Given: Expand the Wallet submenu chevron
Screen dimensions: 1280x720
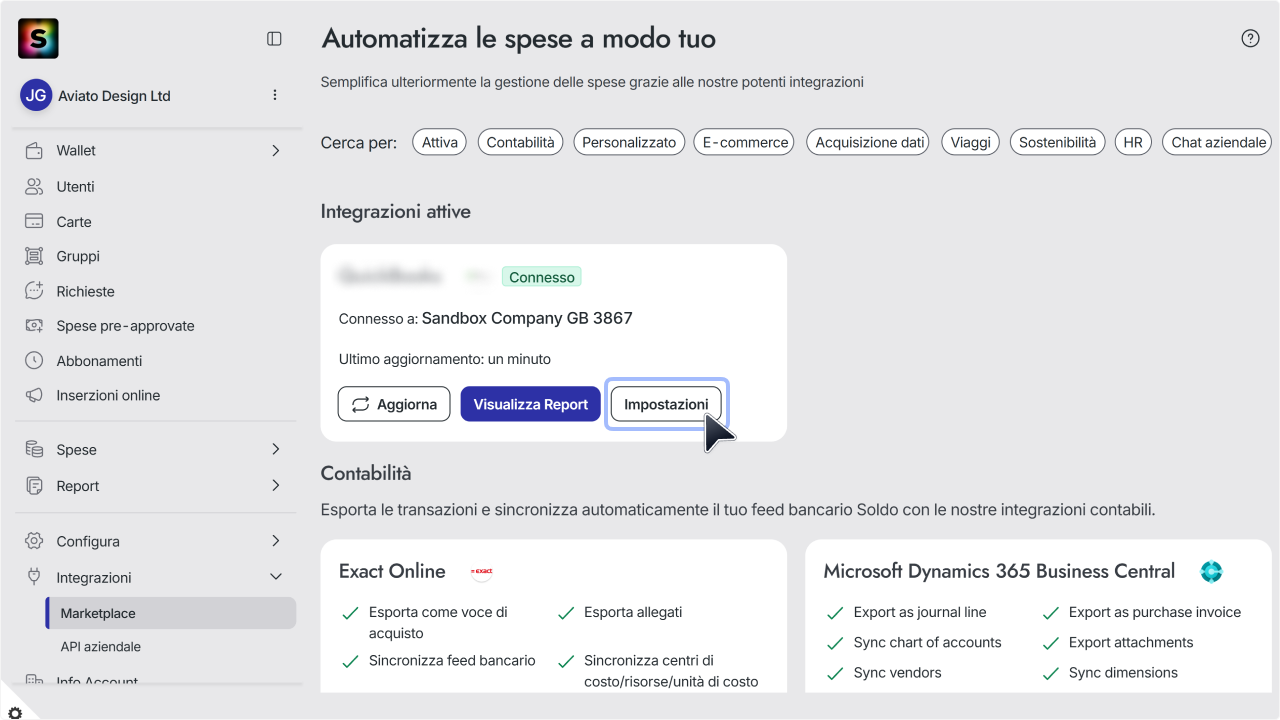Looking at the screenshot, I should pos(276,151).
